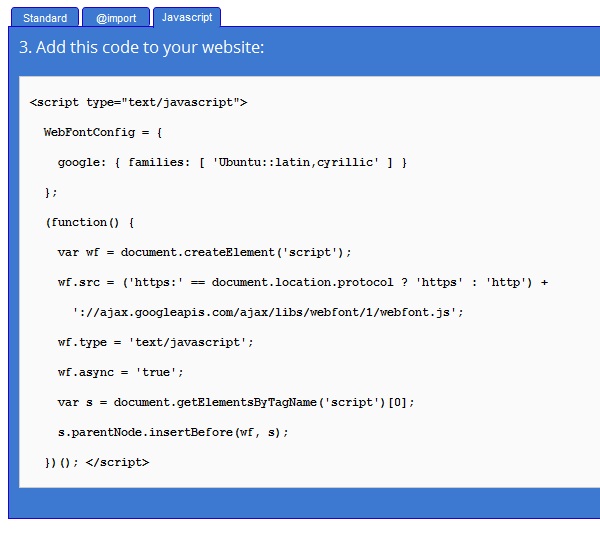600x540 pixels.
Task: Click the closing }; of WebFontConfig
Action: (51, 192)
